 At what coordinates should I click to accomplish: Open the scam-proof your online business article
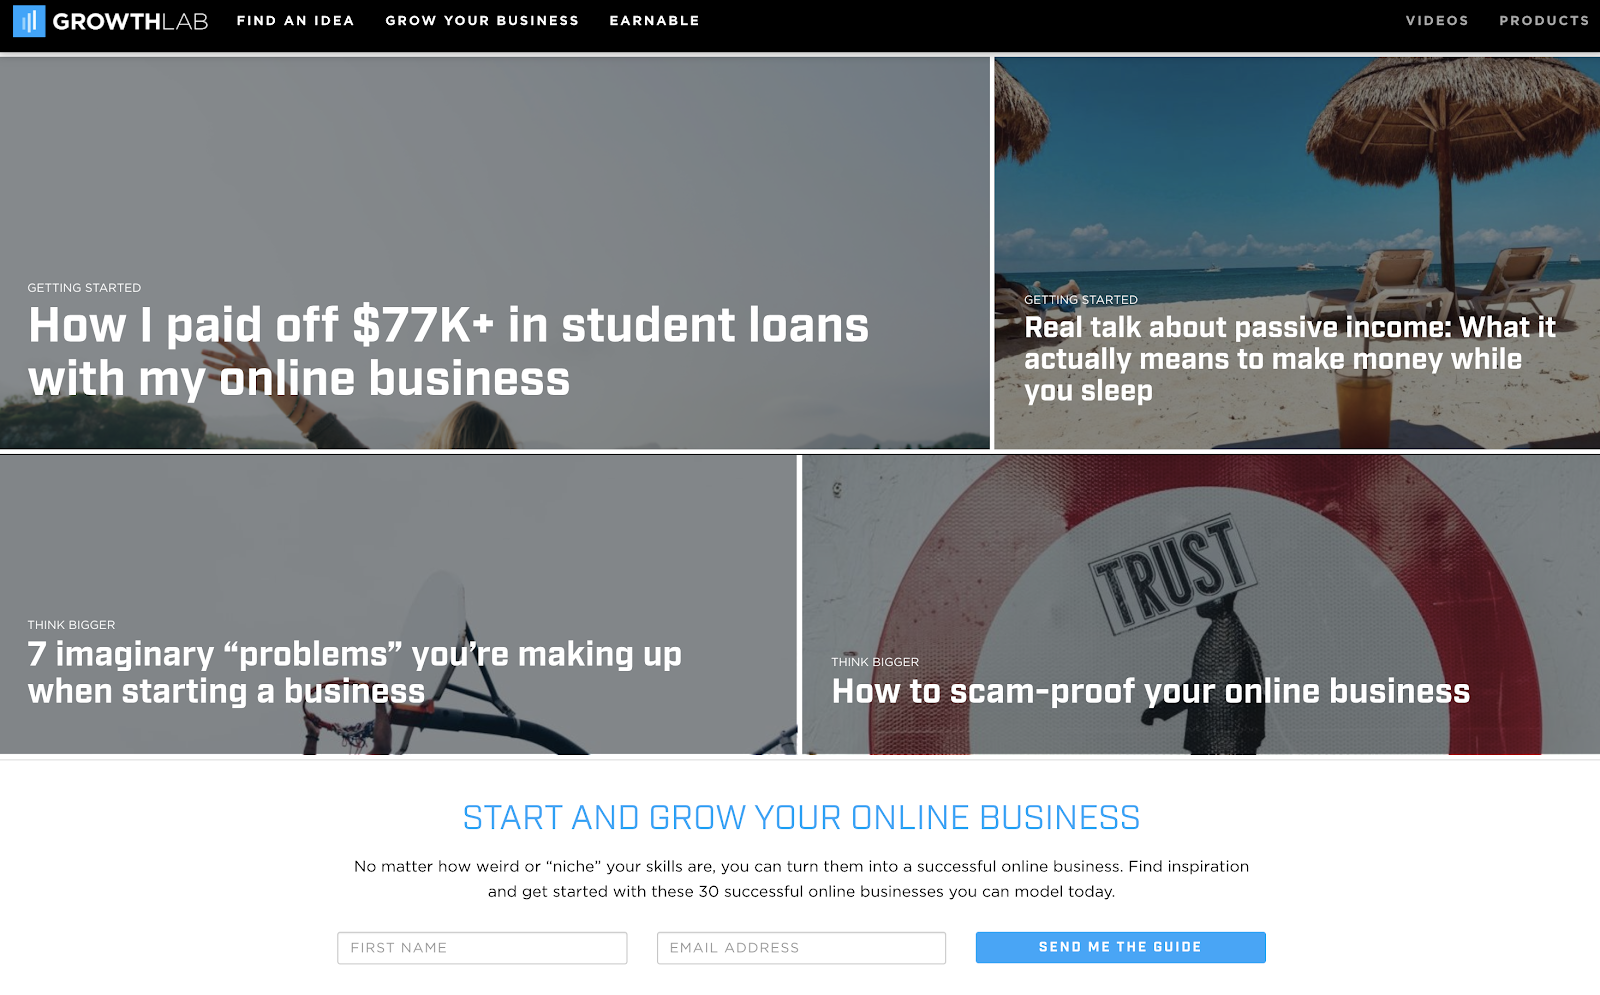click(1151, 691)
